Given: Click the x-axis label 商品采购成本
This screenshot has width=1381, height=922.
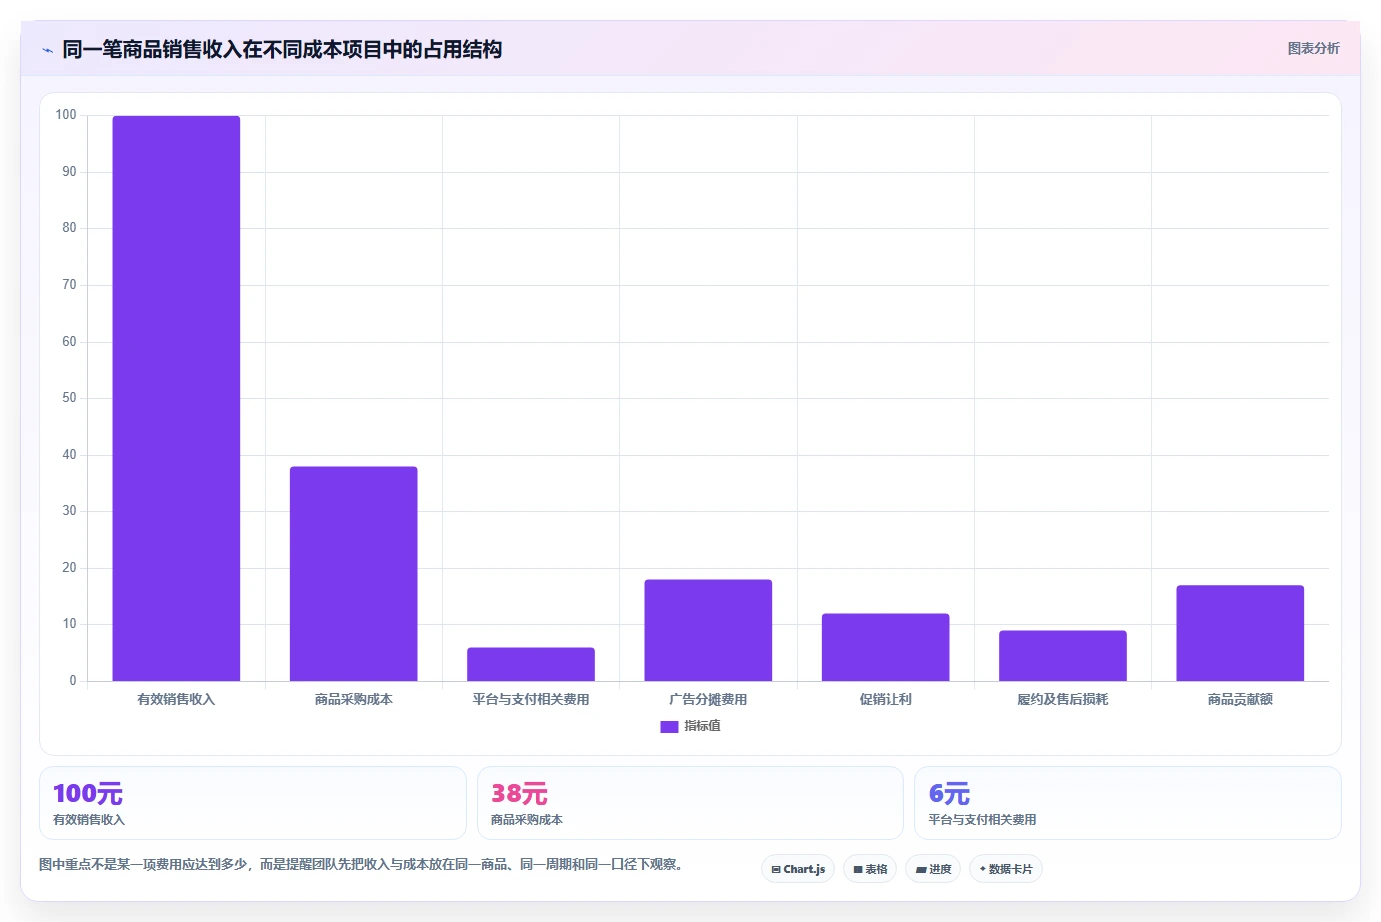Looking at the screenshot, I should [353, 699].
